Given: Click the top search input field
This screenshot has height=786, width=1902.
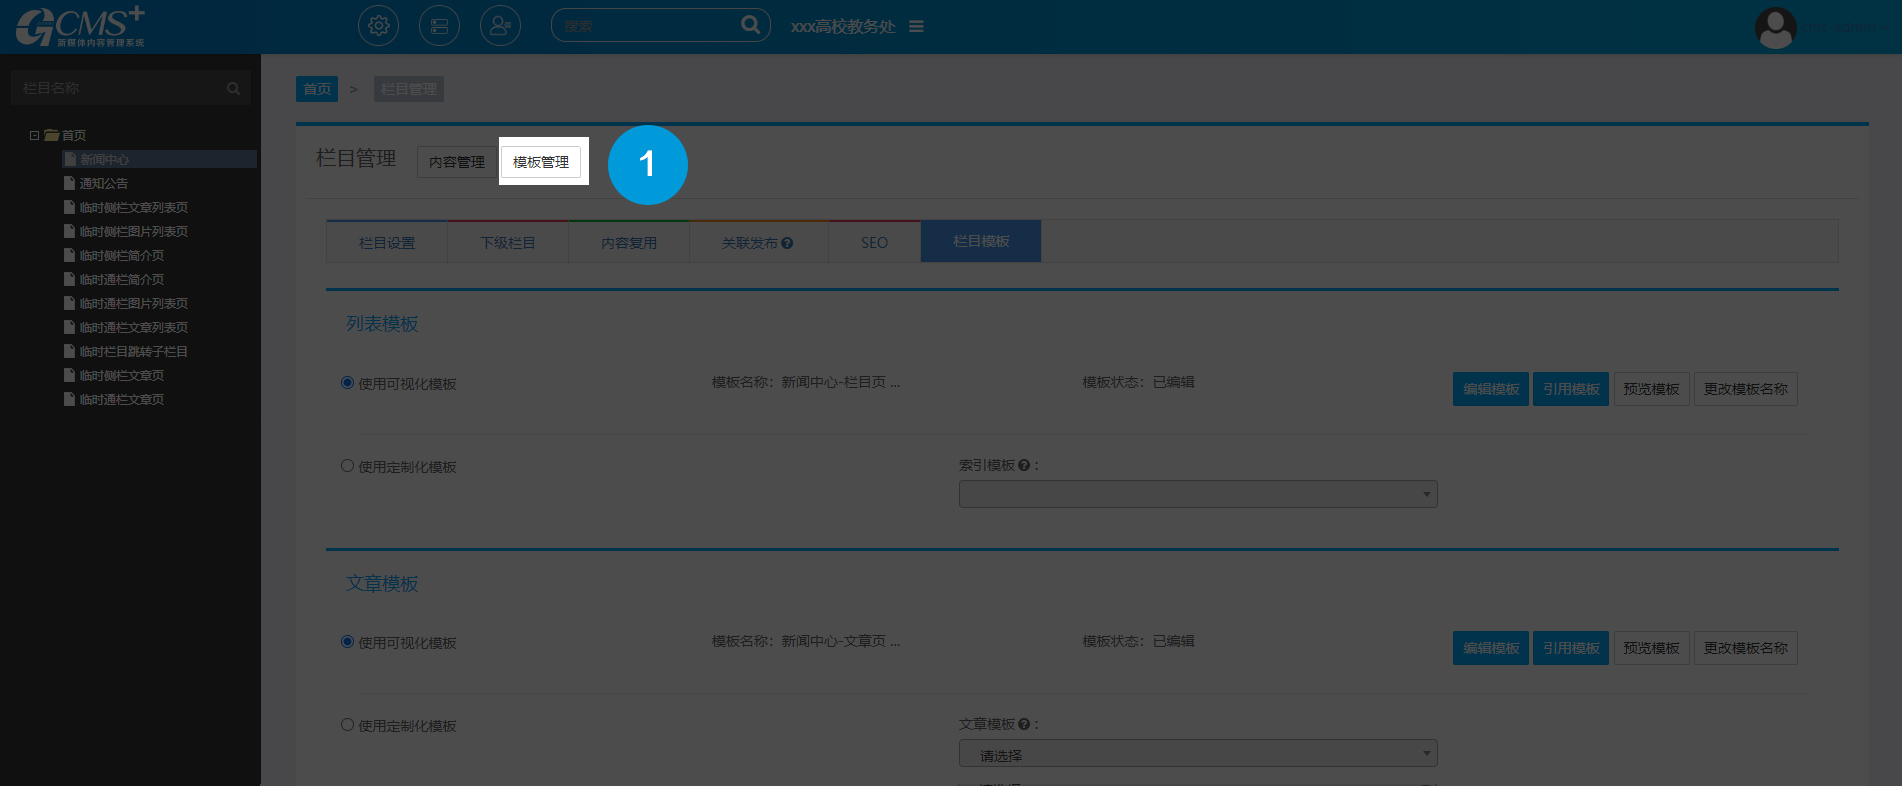Looking at the screenshot, I should tap(645, 26).
